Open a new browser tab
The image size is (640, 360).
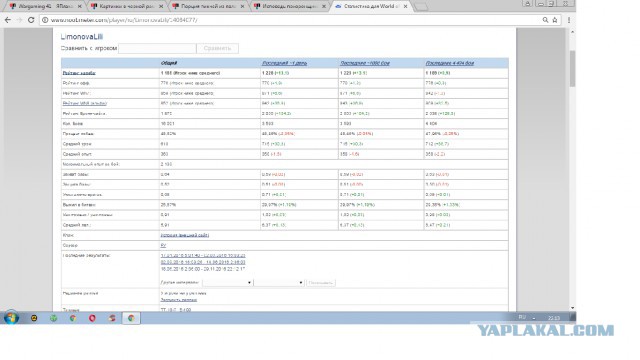point(420,7)
